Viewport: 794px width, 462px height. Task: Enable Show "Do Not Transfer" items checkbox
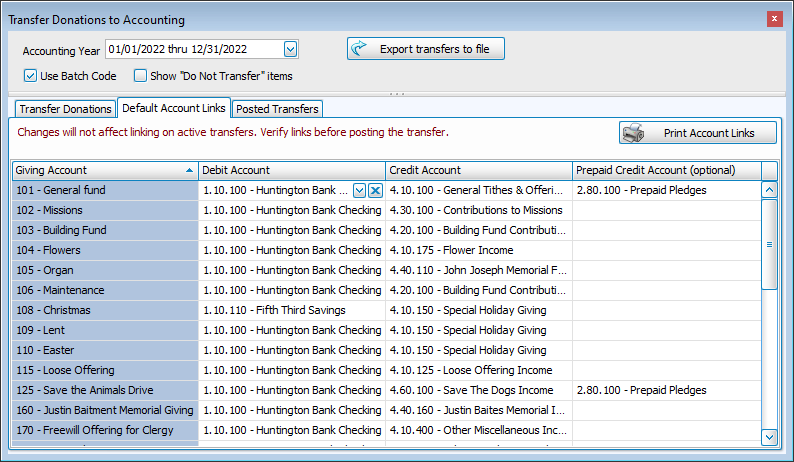141,75
